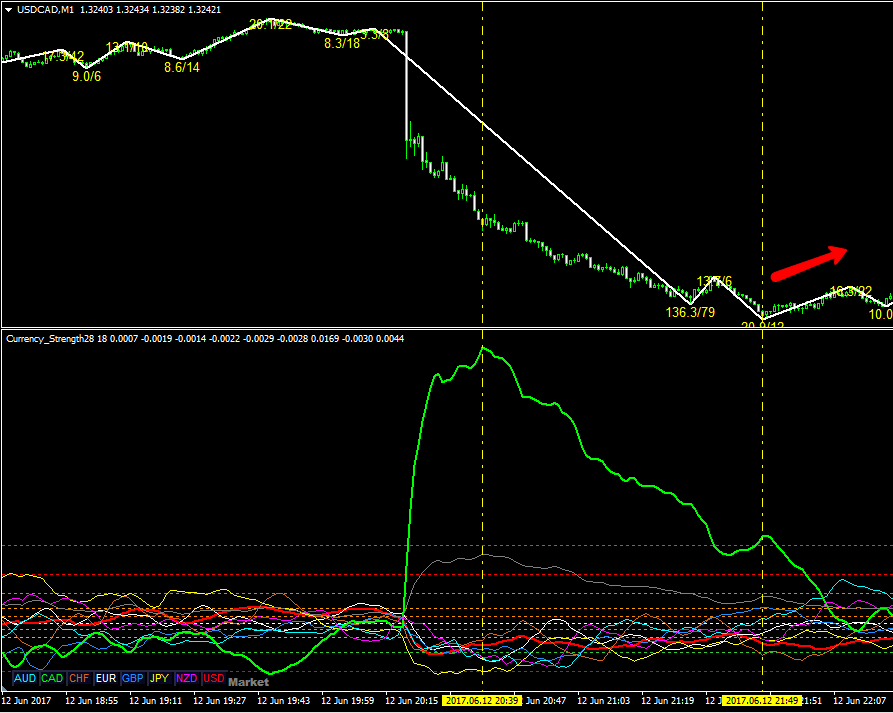
Task: Click the 8.6/14 zigzag label
Action: point(182,67)
